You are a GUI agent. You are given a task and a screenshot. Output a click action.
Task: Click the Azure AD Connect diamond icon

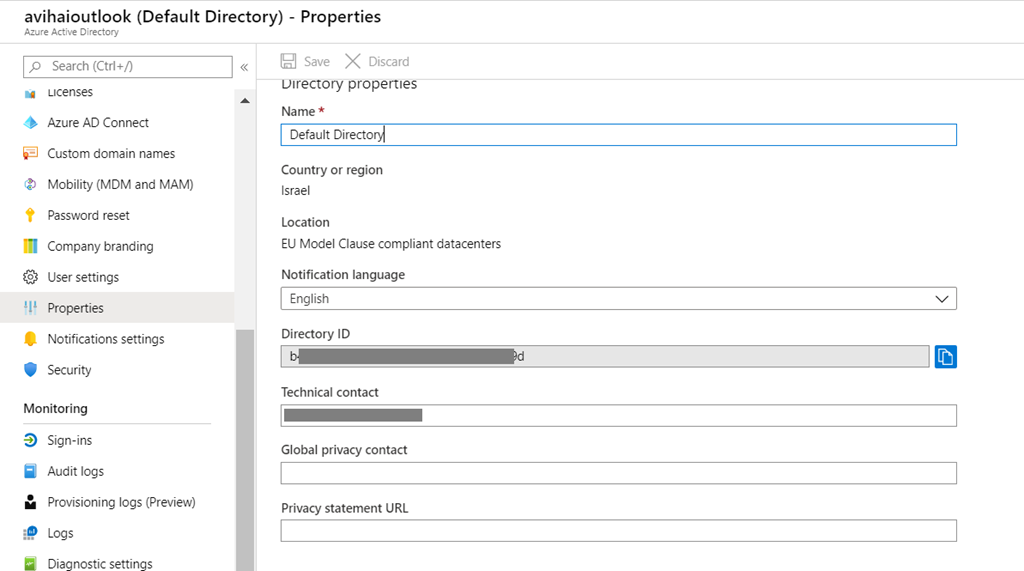point(30,123)
